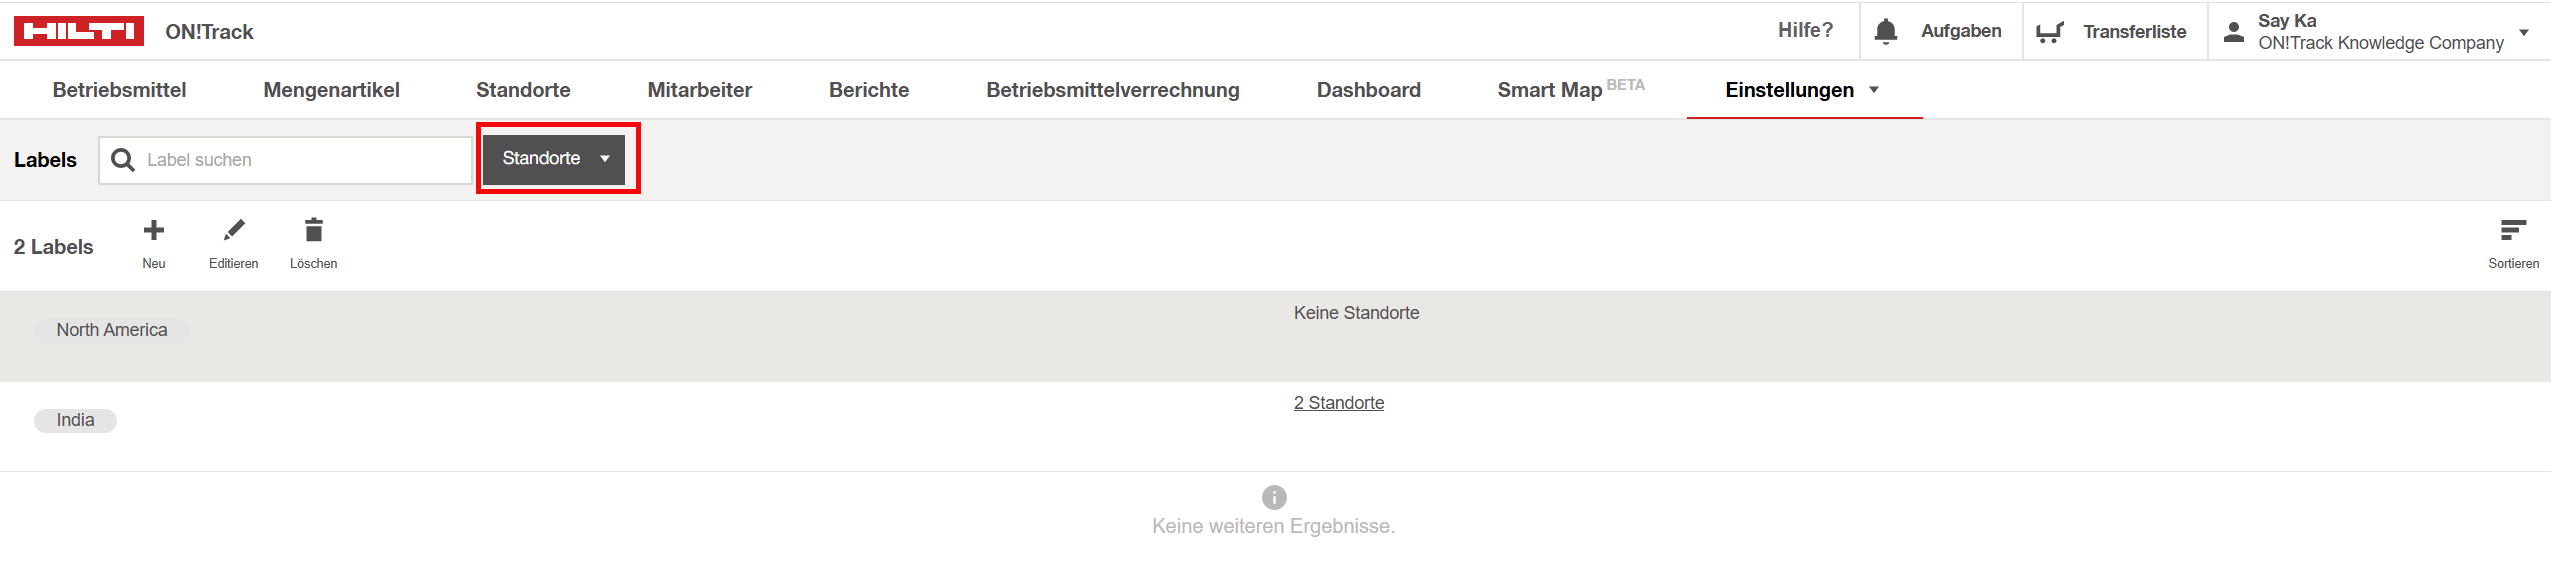The height and width of the screenshot is (573, 2551).
Task: Click the Editieren pencil icon
Action: click(234, 231)
